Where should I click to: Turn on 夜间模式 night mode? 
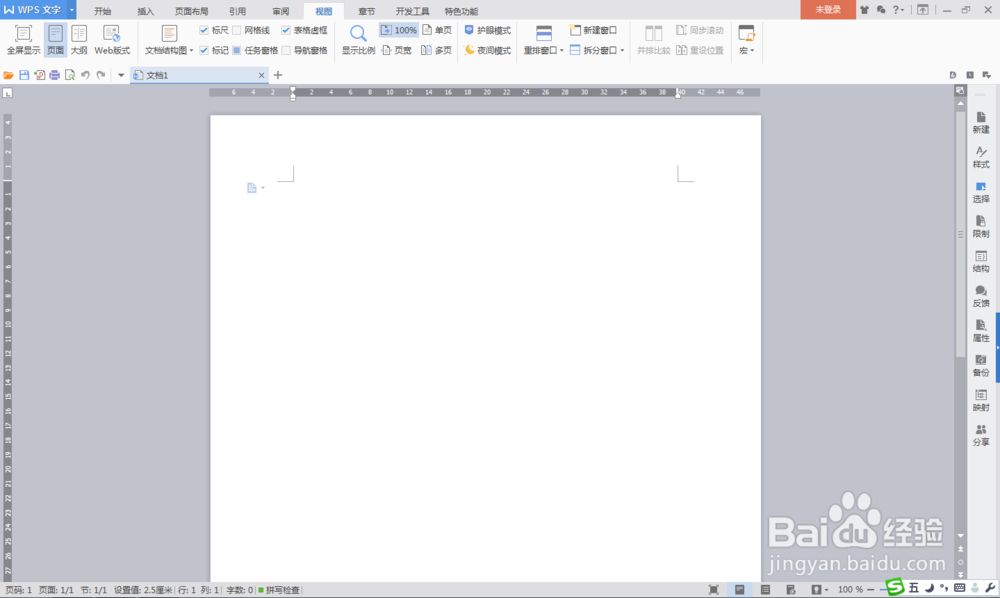coord(487,50)
